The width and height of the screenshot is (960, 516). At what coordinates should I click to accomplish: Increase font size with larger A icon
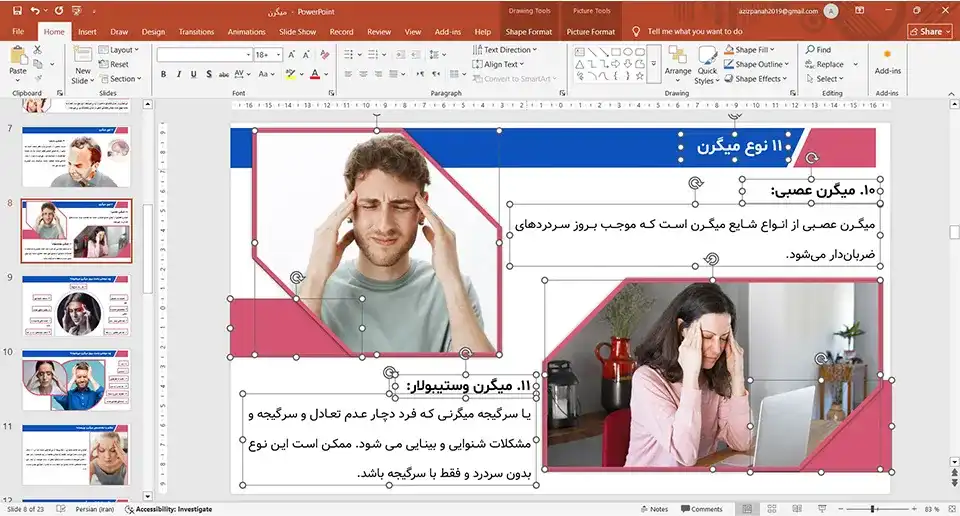[x=292, y=55]
